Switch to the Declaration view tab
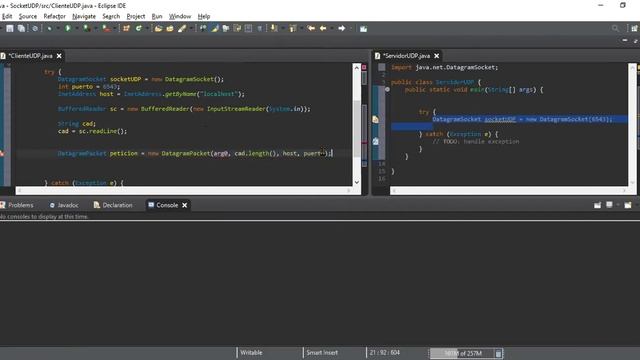 [x=113, y=205]
